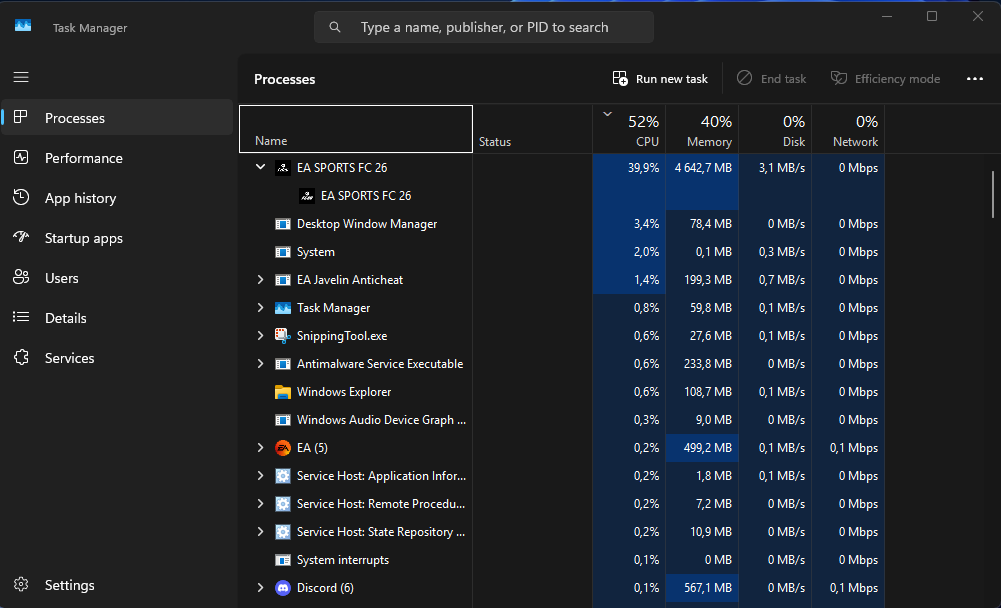Image resolution: width=1001 pixels, height=608 pixels.
Task: Click the Desktop Window Manager icon
Action: [283, 224]
